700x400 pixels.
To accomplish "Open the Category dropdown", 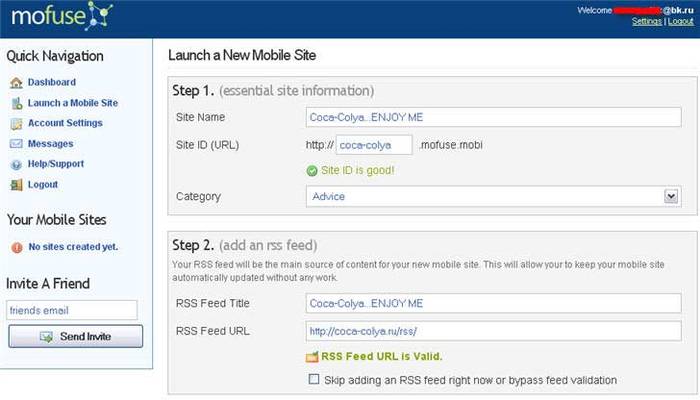I will [x=494, y=196].
